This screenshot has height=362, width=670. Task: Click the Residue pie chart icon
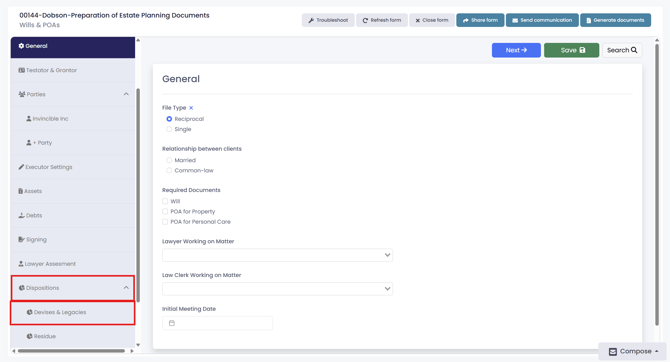tap(29, 336)
